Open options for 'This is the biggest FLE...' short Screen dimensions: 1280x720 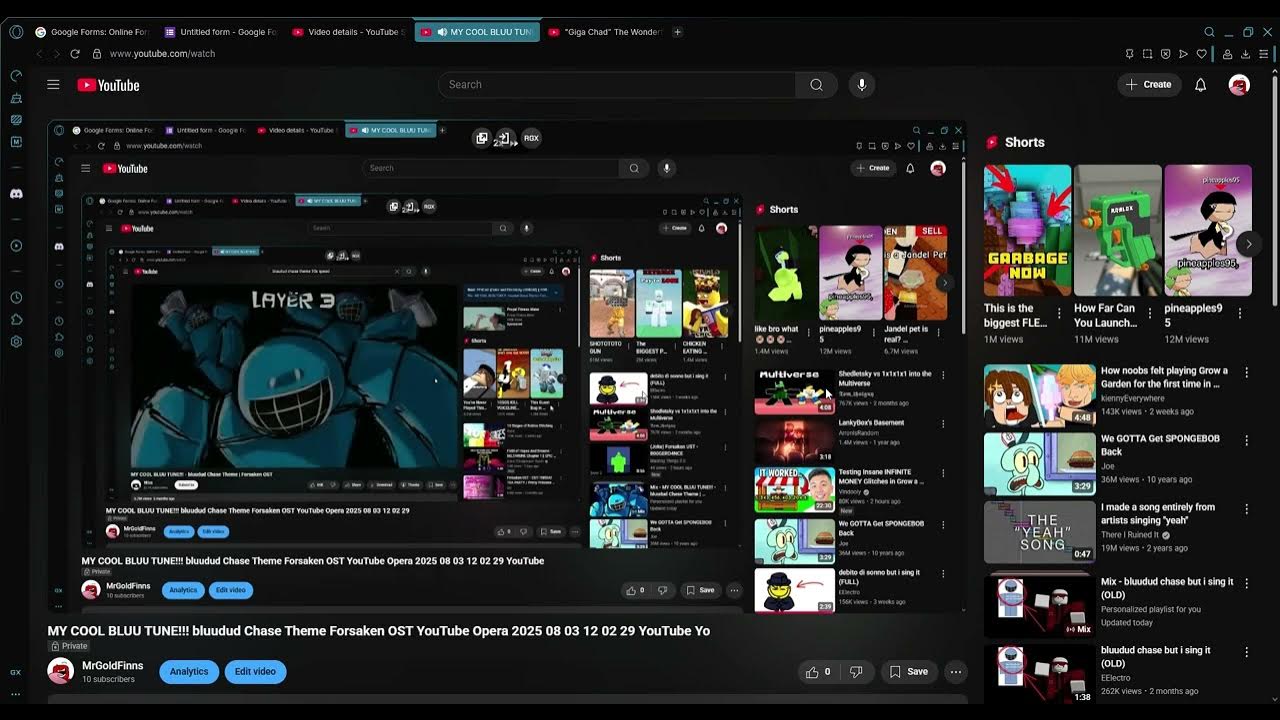click(1059, 313)
